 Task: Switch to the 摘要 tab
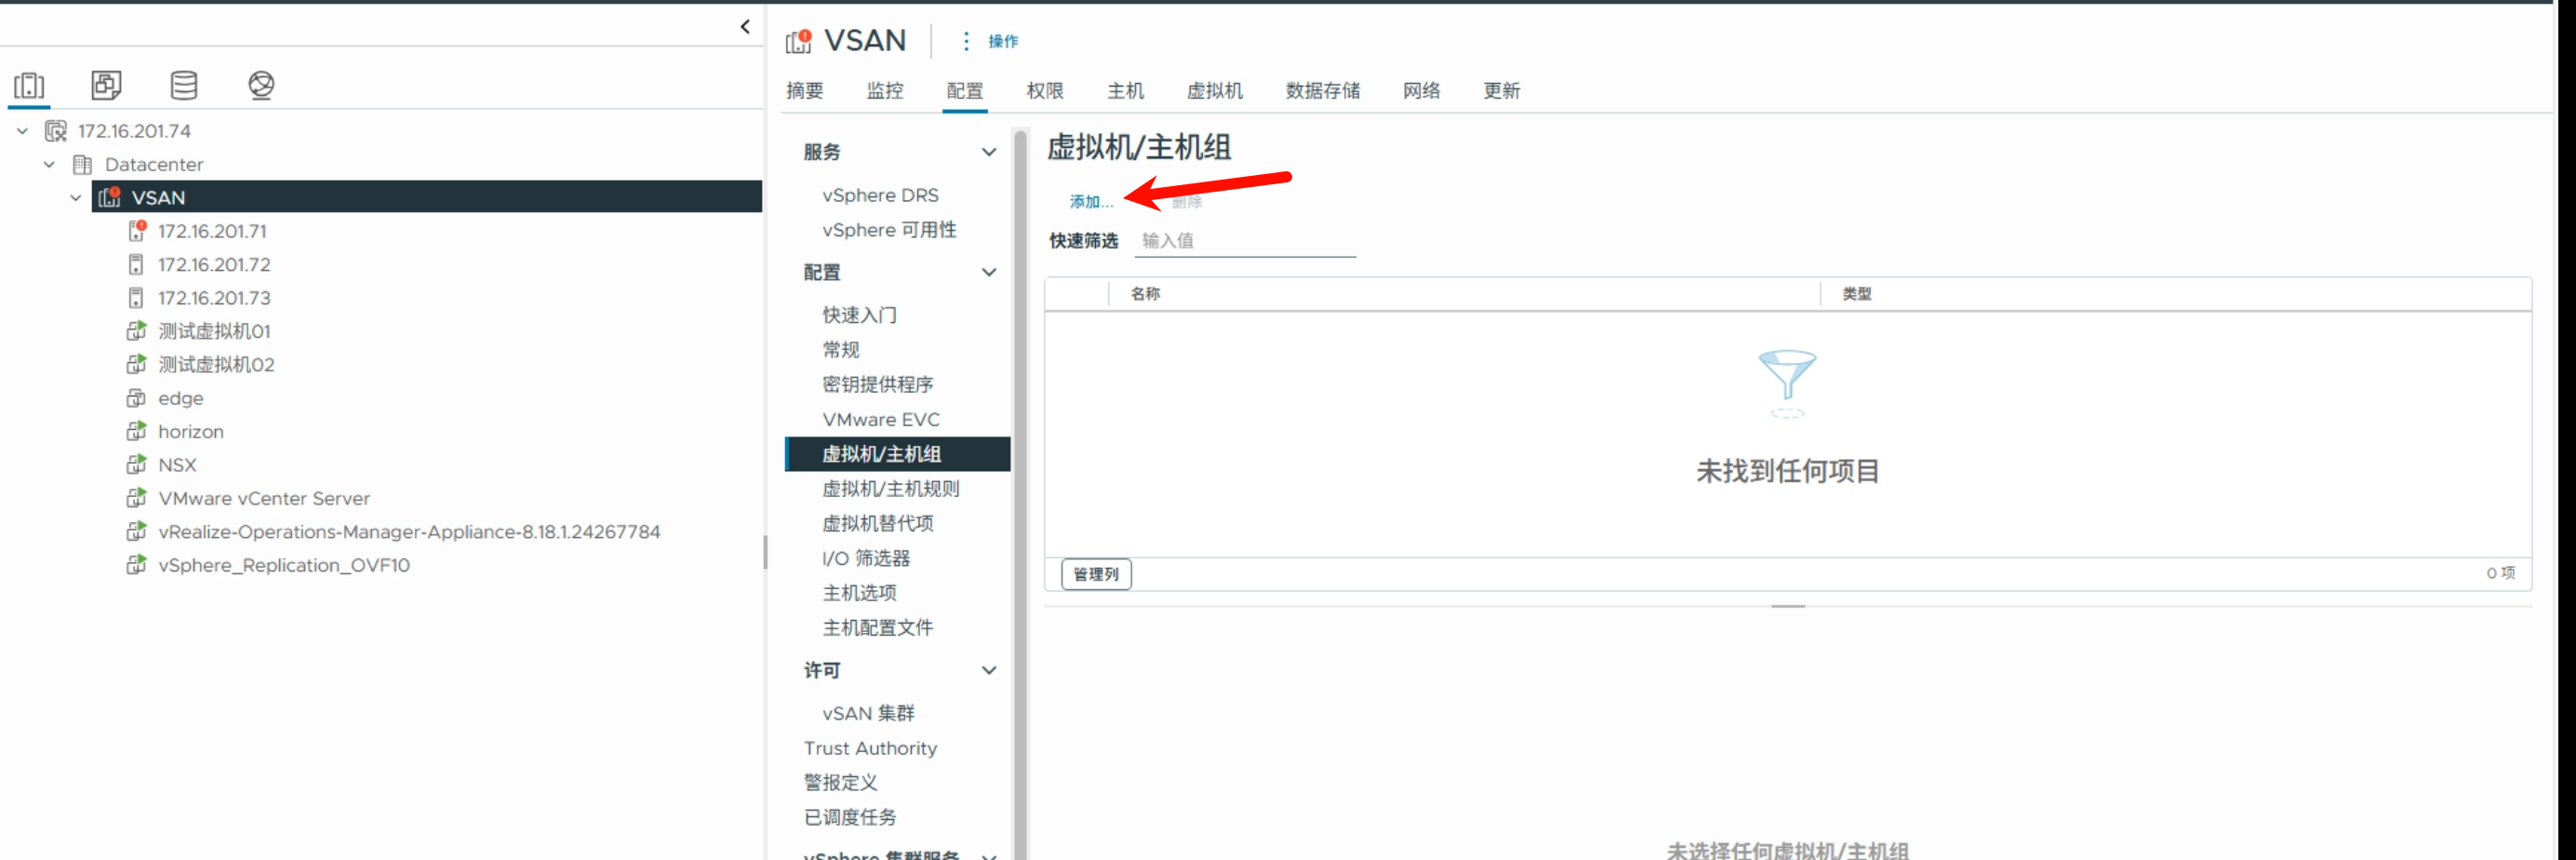pos(804,91)
